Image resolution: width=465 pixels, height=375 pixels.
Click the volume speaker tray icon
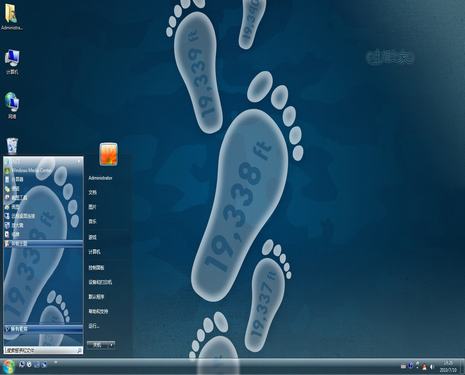coord(432,367)
